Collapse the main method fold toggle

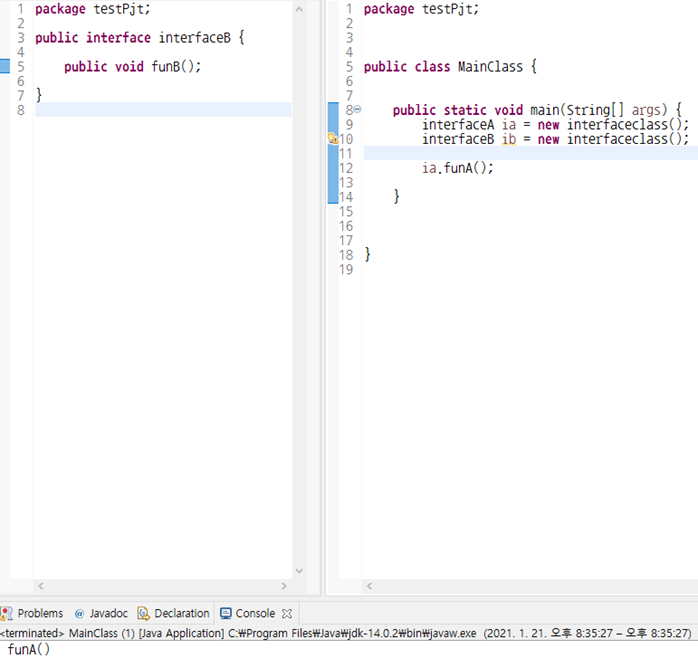[x=357, y=109]
